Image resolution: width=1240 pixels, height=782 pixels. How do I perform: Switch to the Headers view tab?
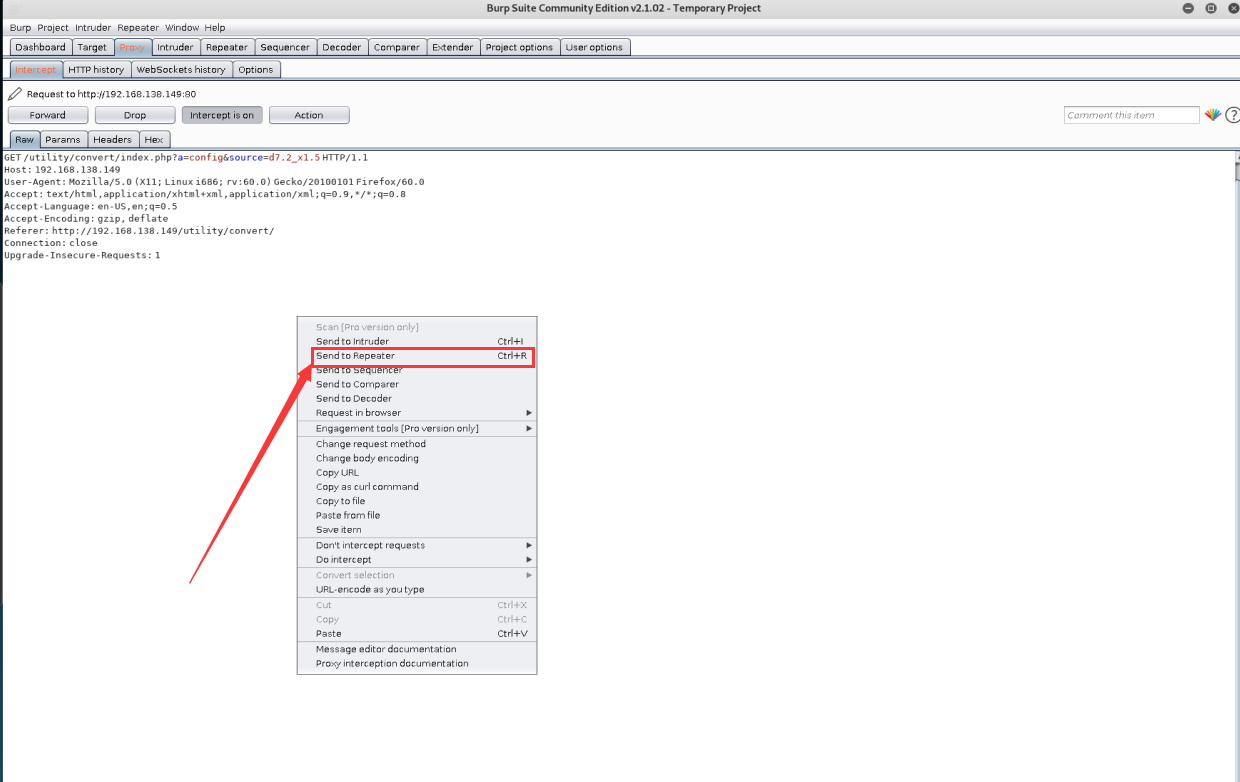pos(113,140)
